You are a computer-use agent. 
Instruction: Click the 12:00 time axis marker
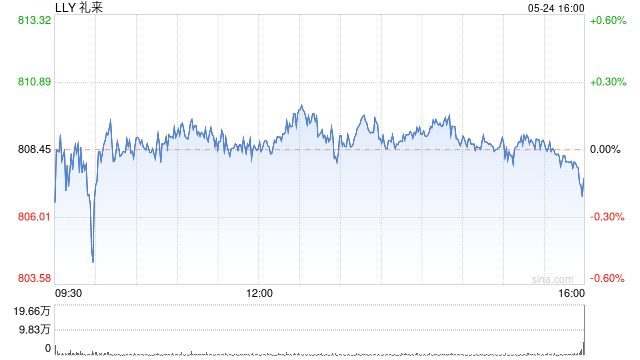click(x=260, y=293)
